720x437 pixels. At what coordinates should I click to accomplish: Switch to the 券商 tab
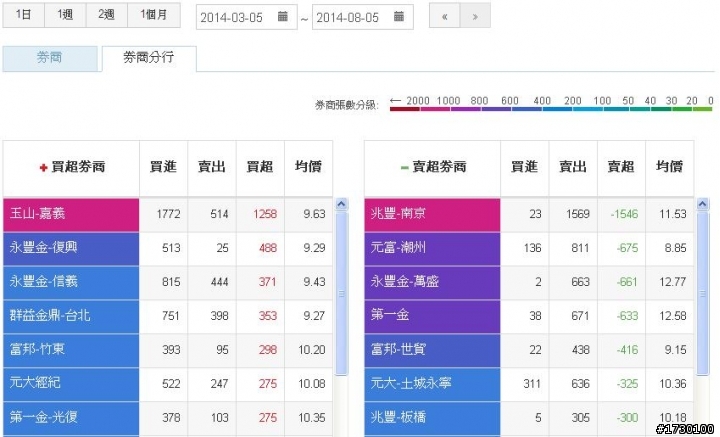50,58
